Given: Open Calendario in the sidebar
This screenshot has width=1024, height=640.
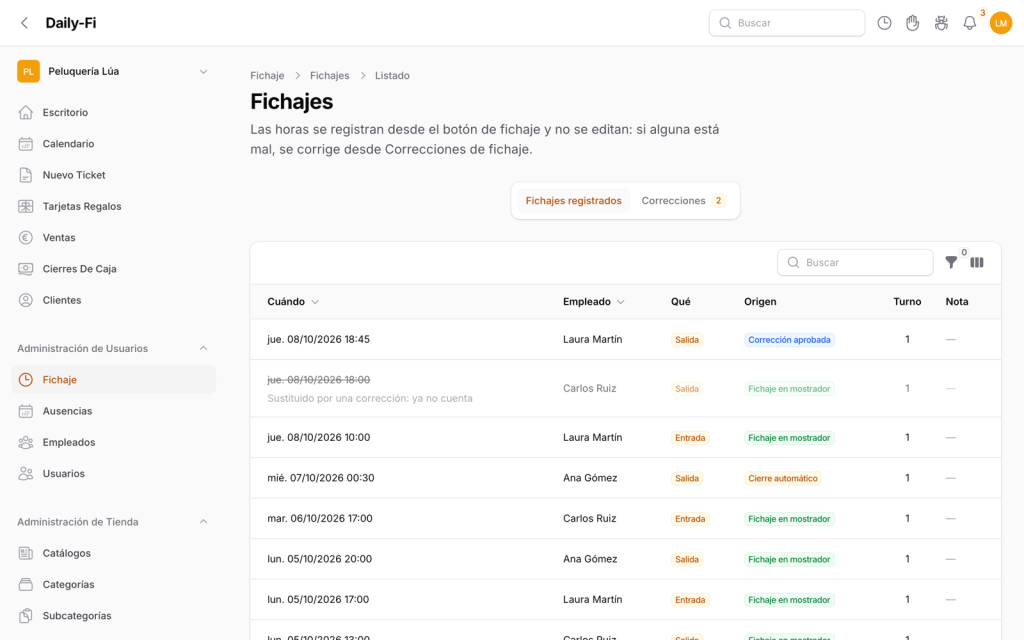Looking at the screenshot, I should coord(114,144).
